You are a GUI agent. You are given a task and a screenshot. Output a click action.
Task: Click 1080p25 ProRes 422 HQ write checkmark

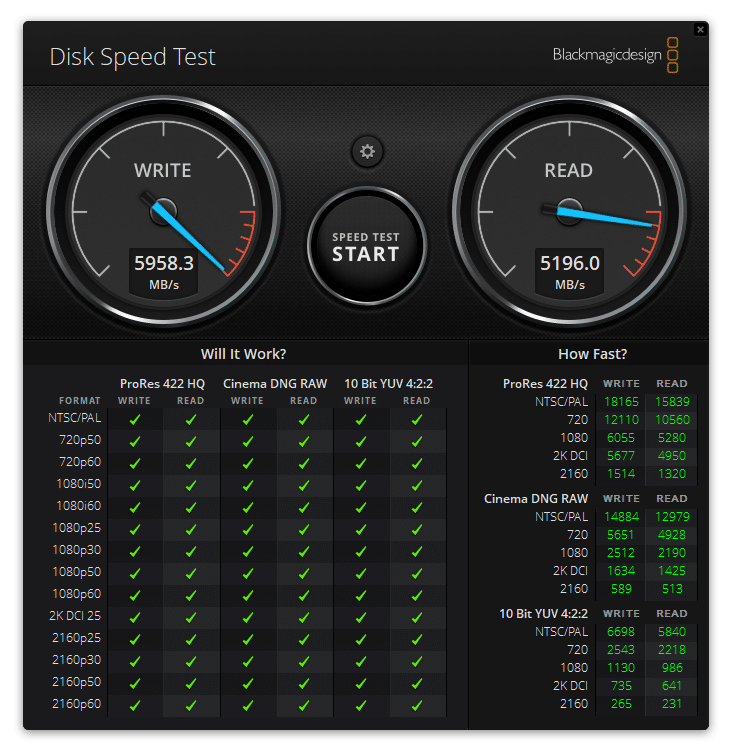point(135,529)
